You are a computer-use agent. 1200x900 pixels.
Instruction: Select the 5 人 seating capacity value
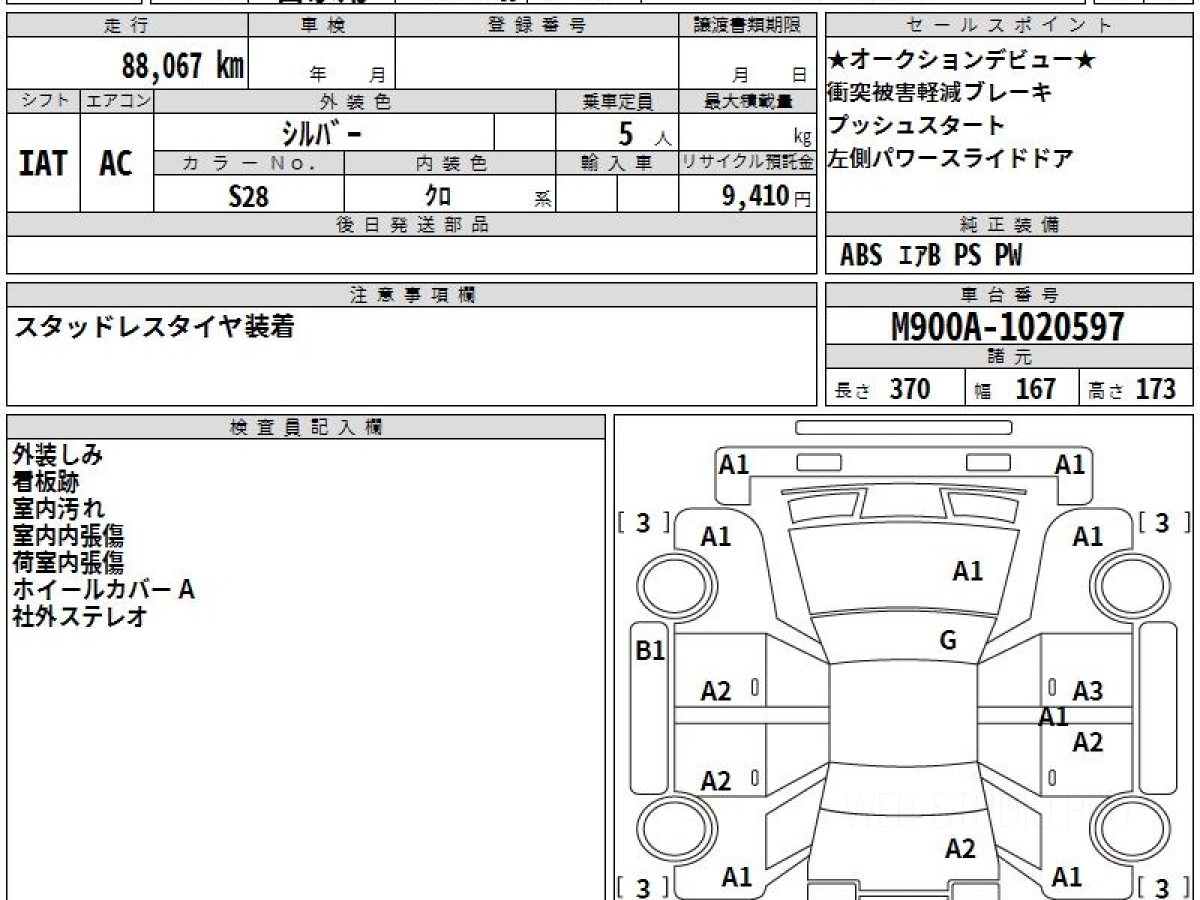(643, 133)
